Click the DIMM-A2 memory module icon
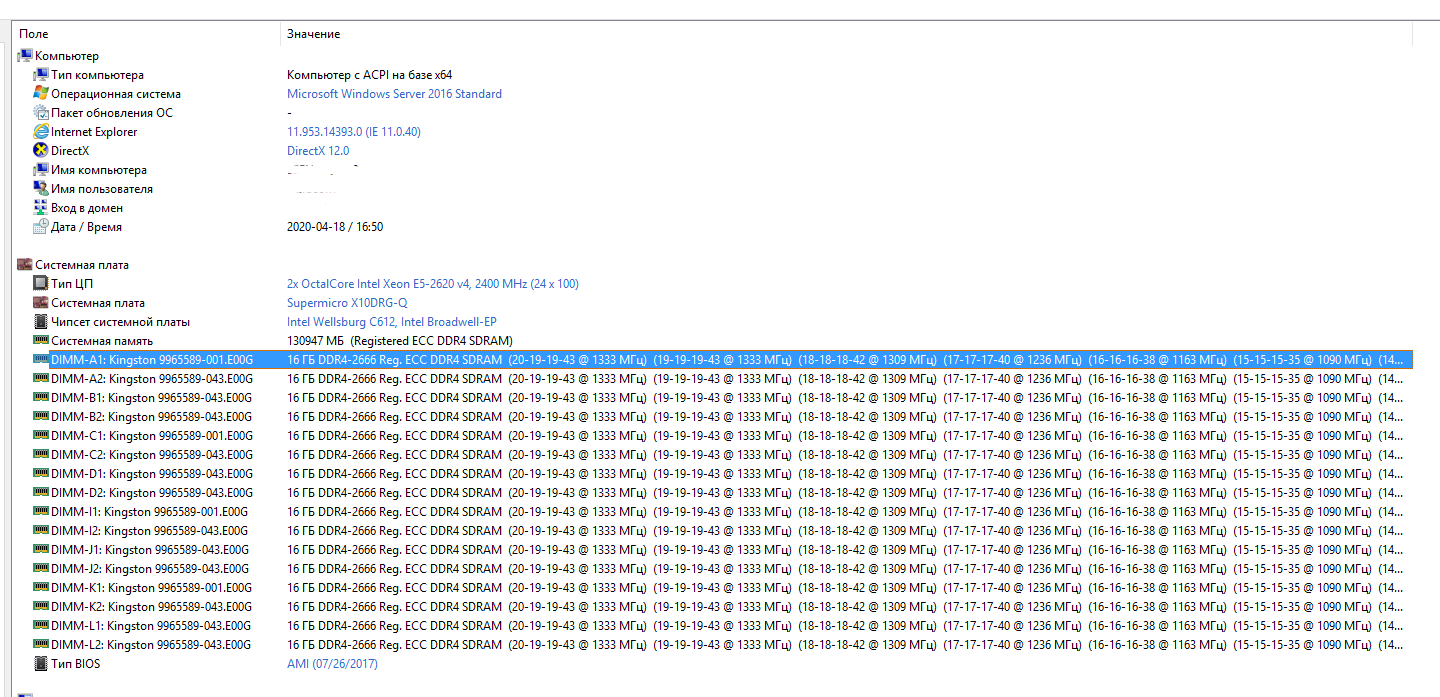 click(x=41, y=379)
